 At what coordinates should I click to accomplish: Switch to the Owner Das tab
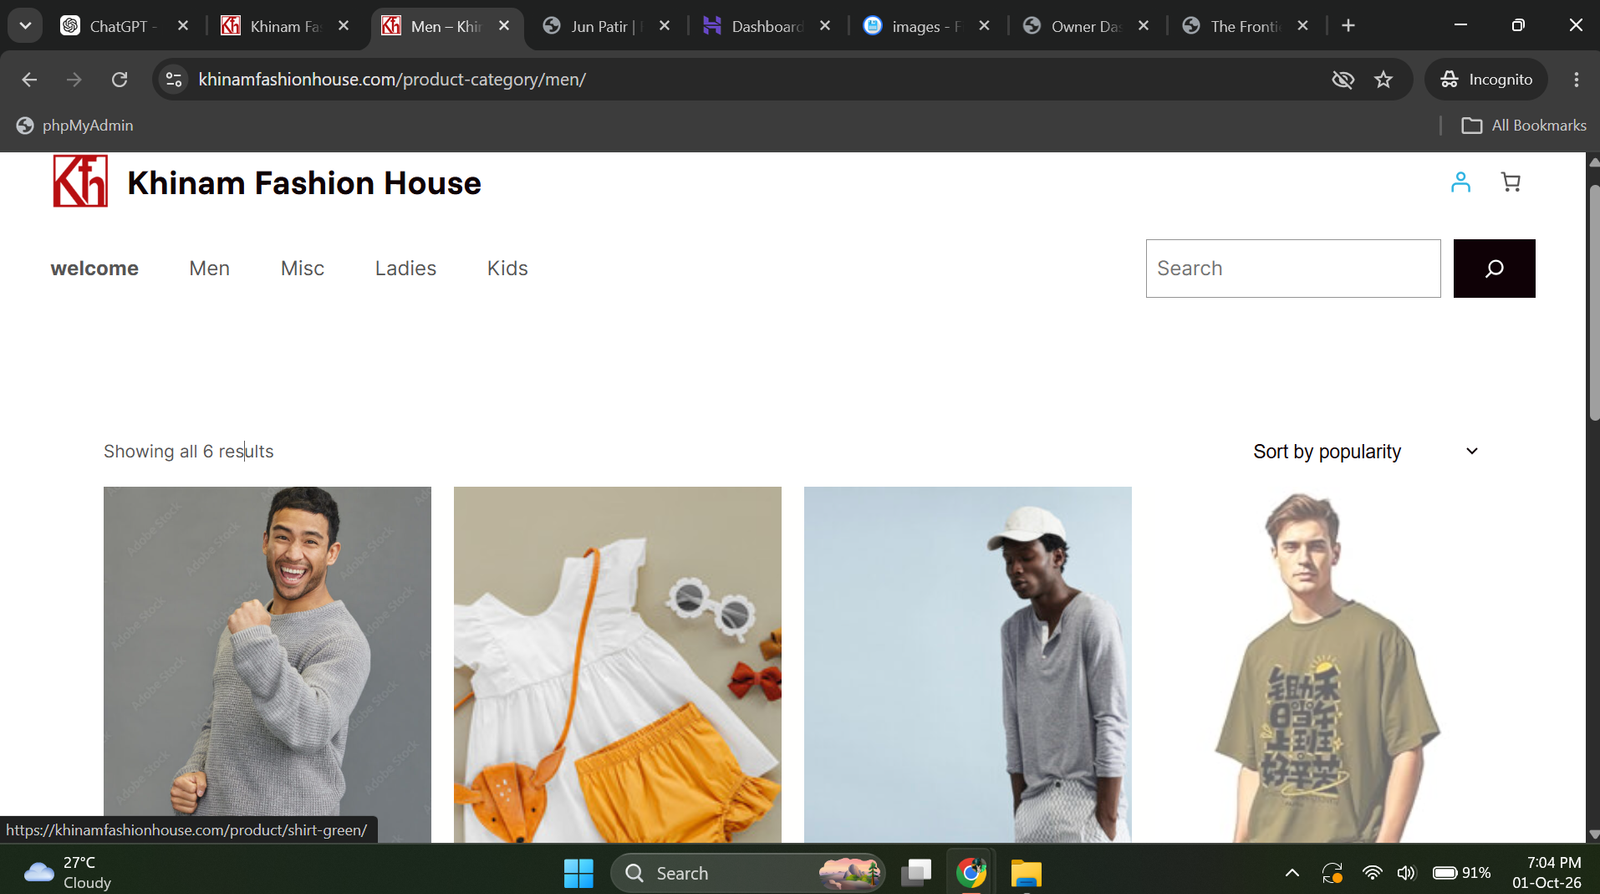click(1087, 26)
